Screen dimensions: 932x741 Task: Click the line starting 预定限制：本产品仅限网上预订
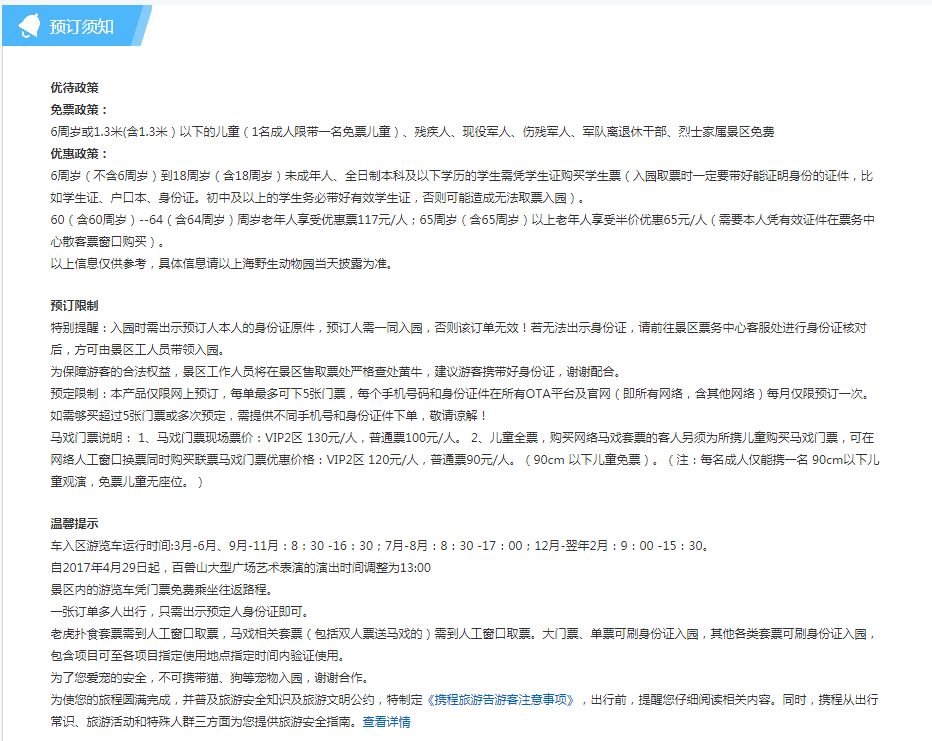[462, 393]
